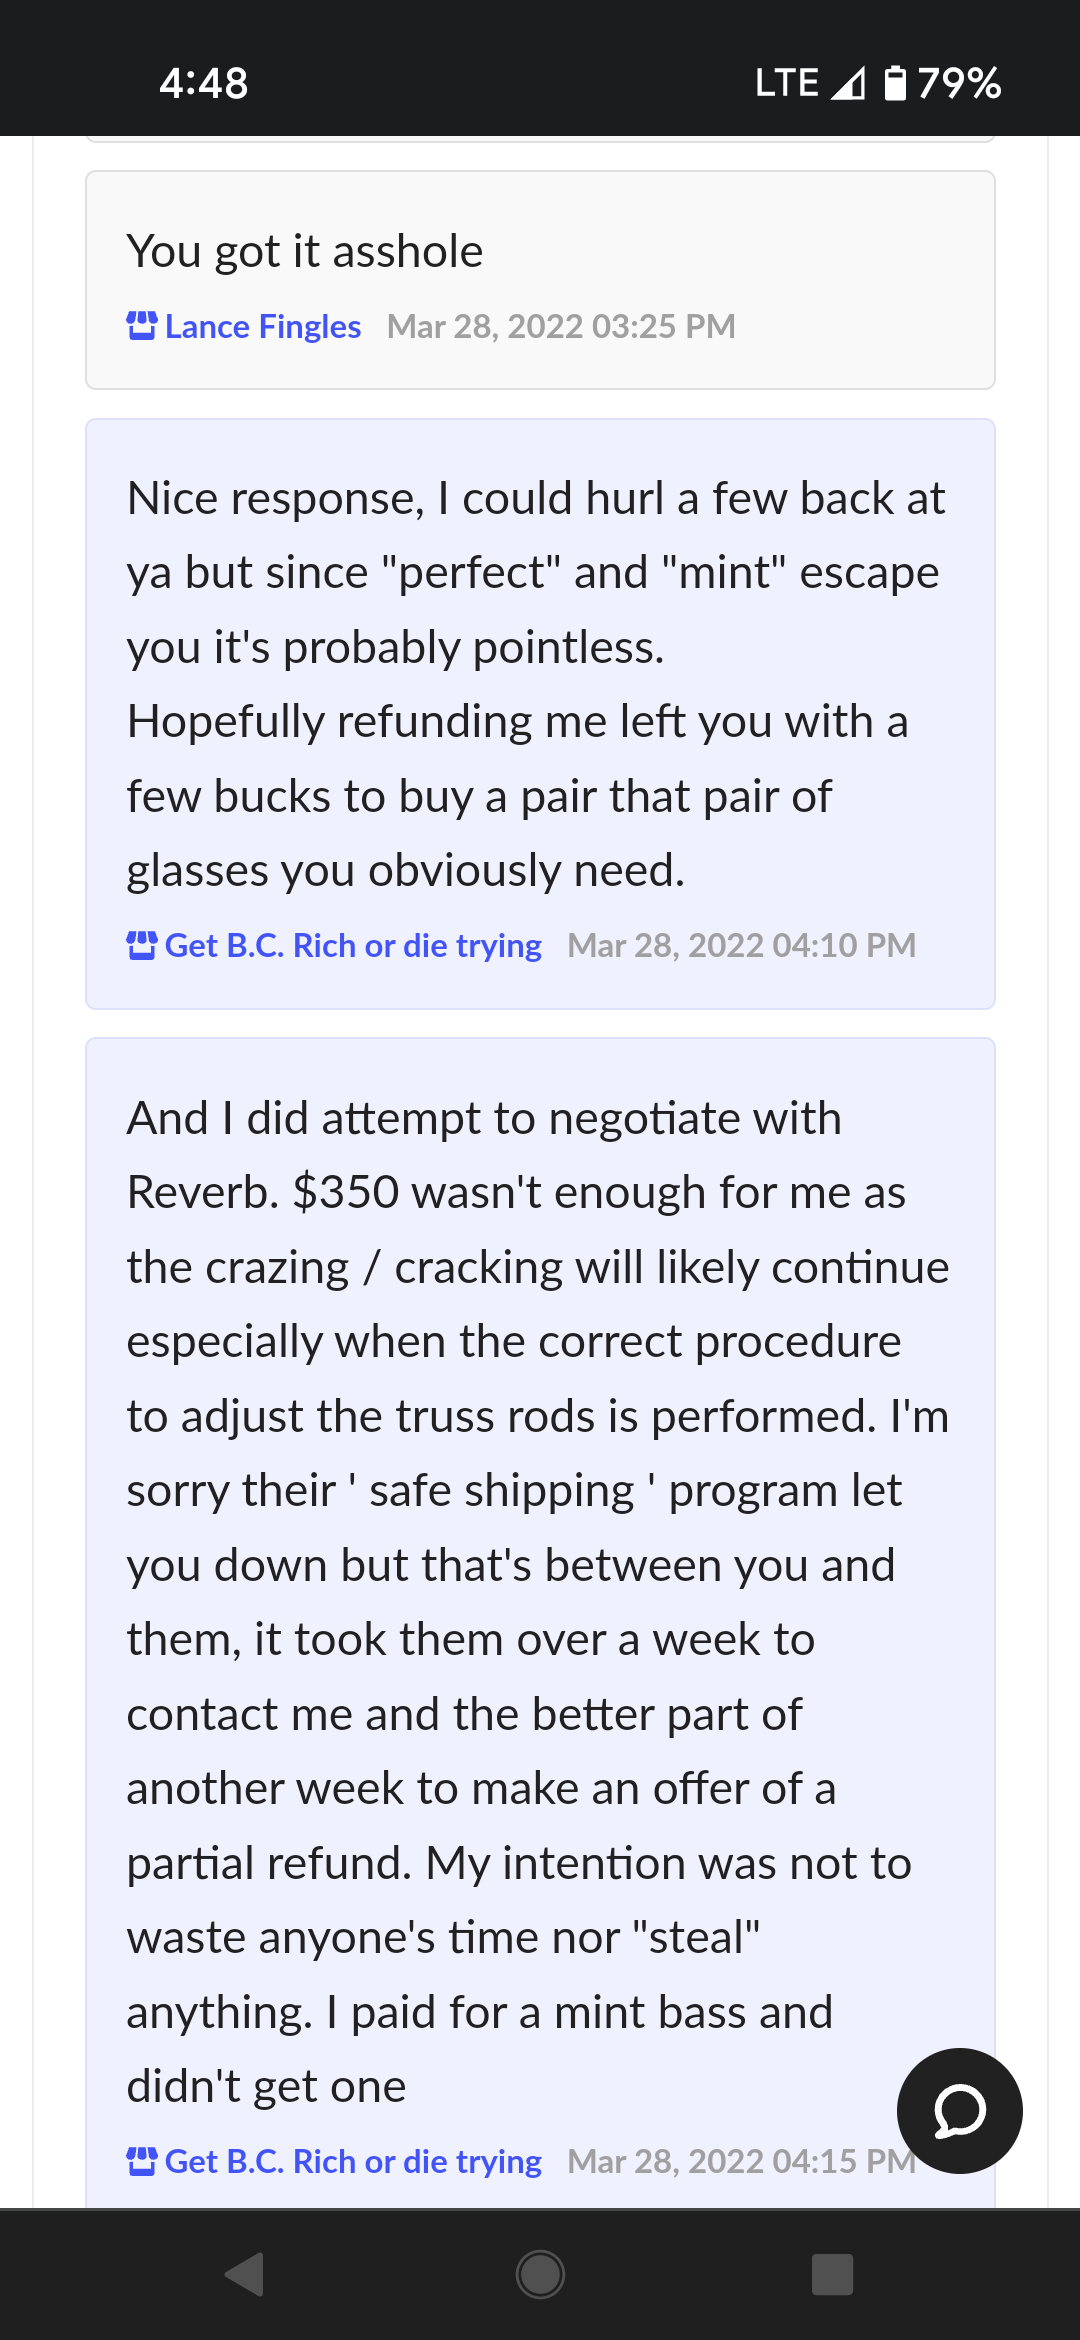Screen dimensions: 1080x2340
Task: Tap the Mar 28, 2022 03:25 PM timestamp
Action: pos(561,326)
